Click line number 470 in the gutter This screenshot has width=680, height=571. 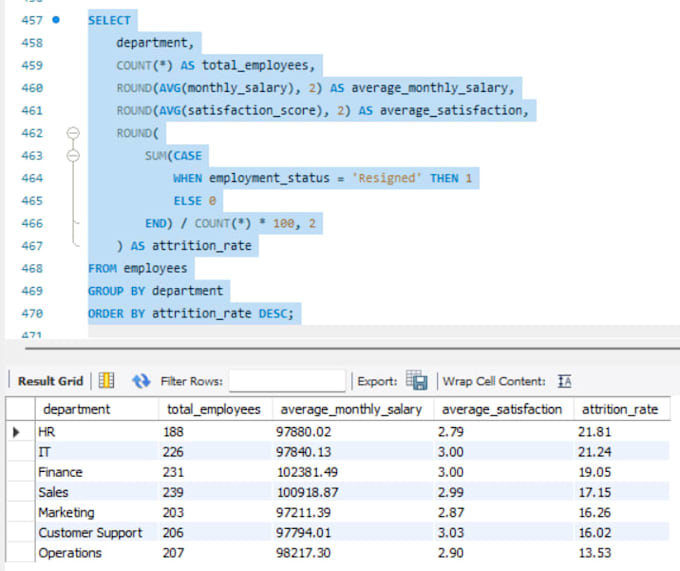(32, 313)
